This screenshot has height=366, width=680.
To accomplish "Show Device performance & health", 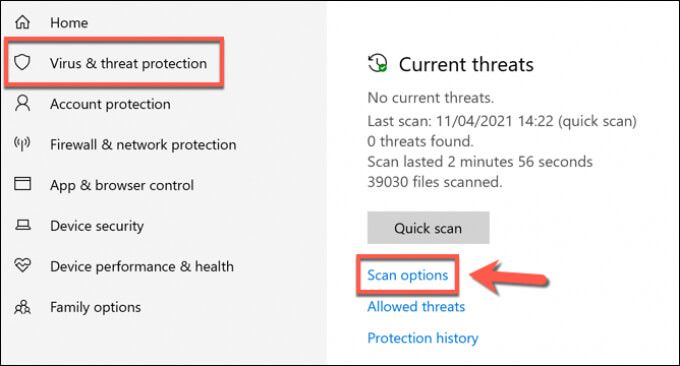I will click(142, 266).
